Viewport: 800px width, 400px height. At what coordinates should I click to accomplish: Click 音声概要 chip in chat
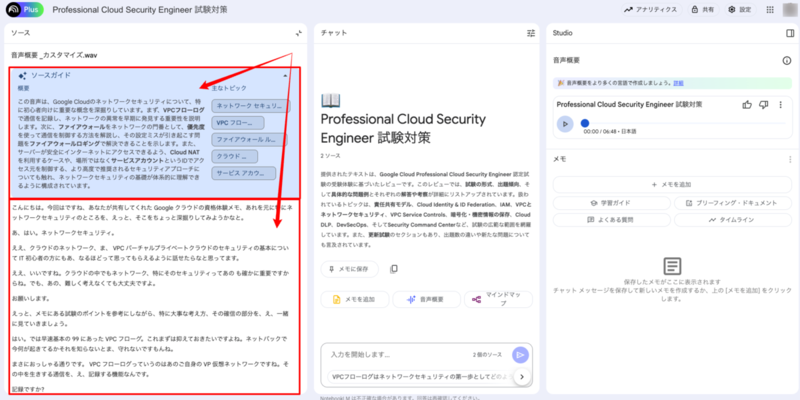point(427,299)
